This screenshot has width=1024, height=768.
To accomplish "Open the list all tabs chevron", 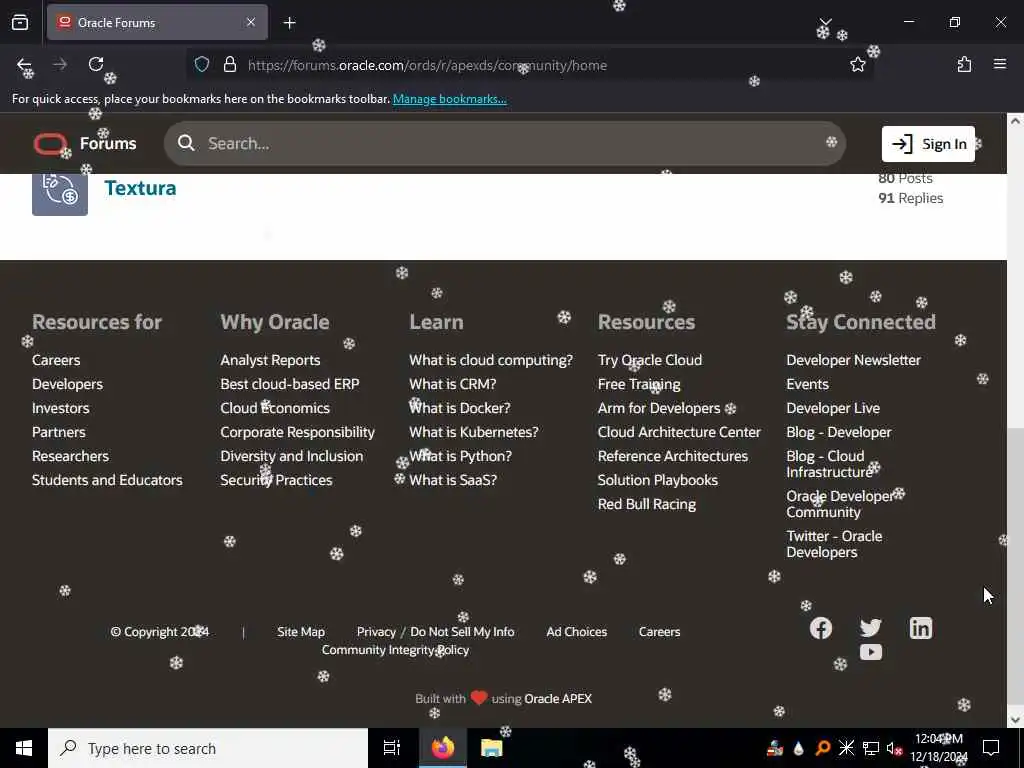I will coord(825,22).
